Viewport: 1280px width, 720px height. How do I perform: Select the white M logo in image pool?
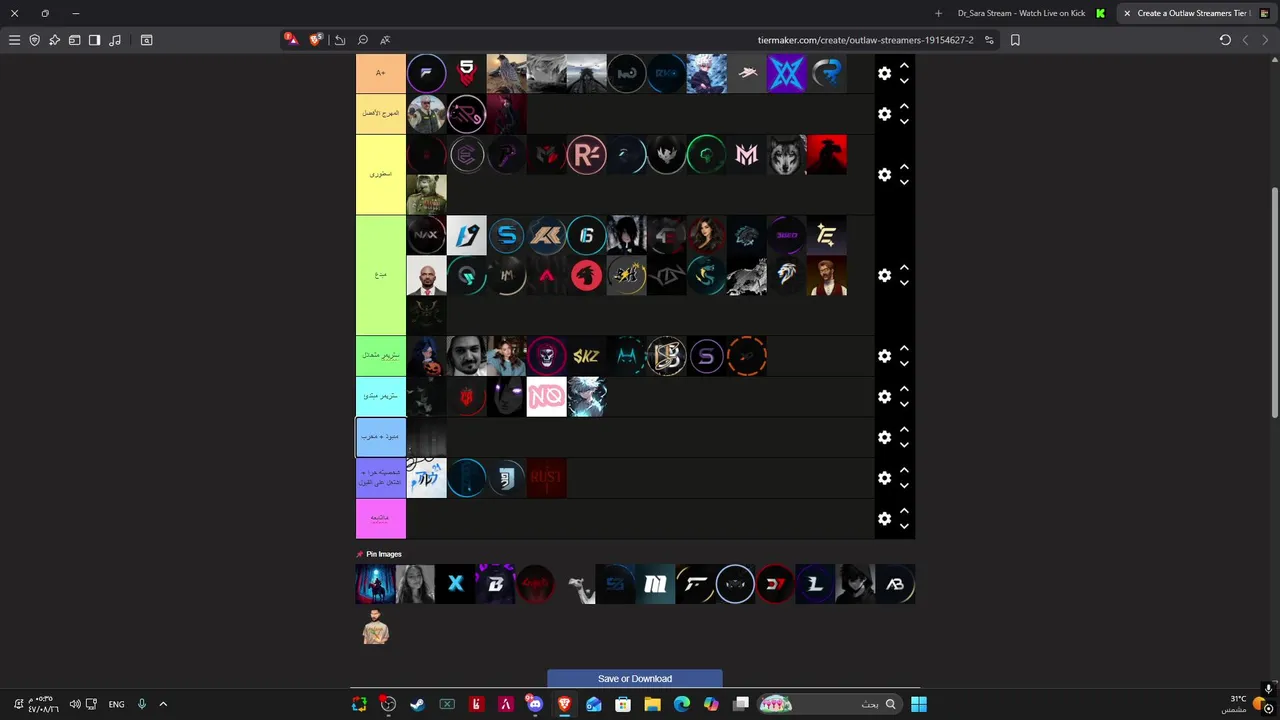point(655,584)
